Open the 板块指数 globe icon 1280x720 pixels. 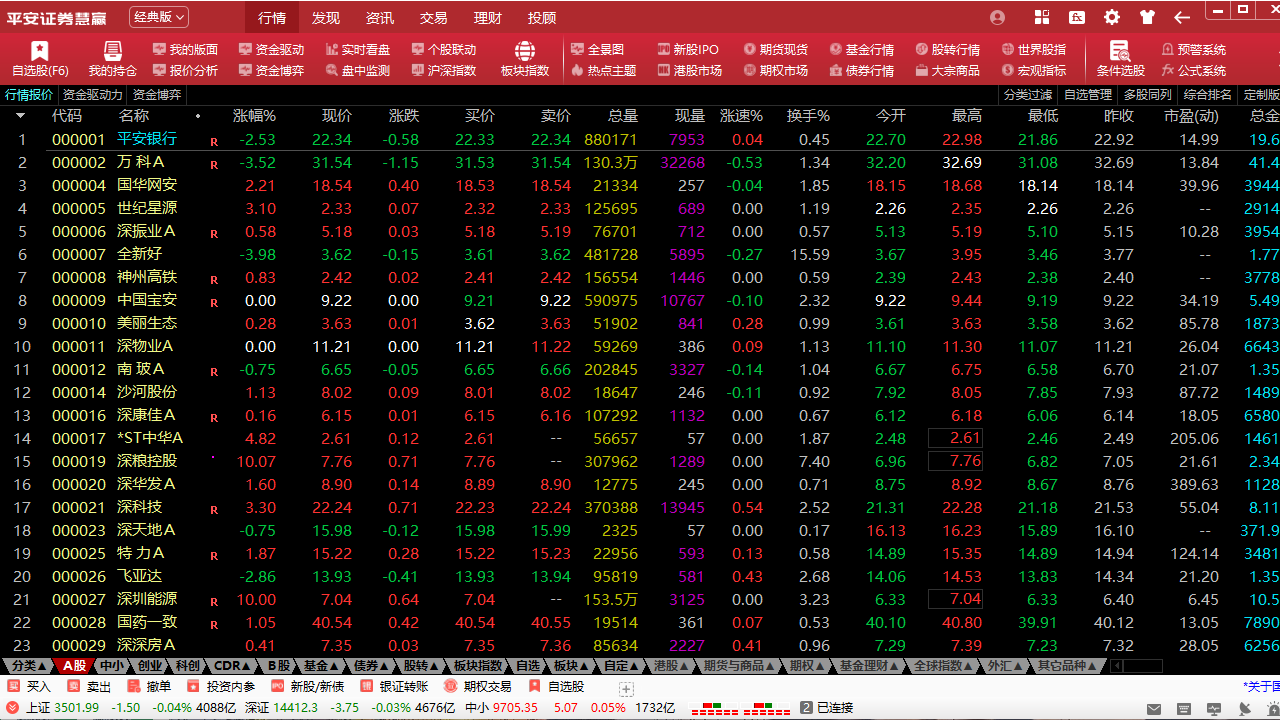[x=525, y=59]
